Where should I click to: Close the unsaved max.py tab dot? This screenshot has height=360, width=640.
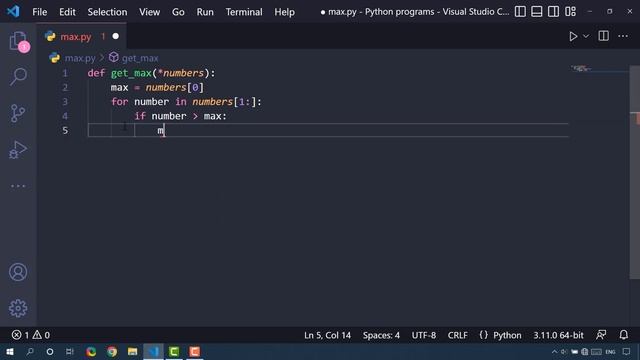(x=116, y=36)
